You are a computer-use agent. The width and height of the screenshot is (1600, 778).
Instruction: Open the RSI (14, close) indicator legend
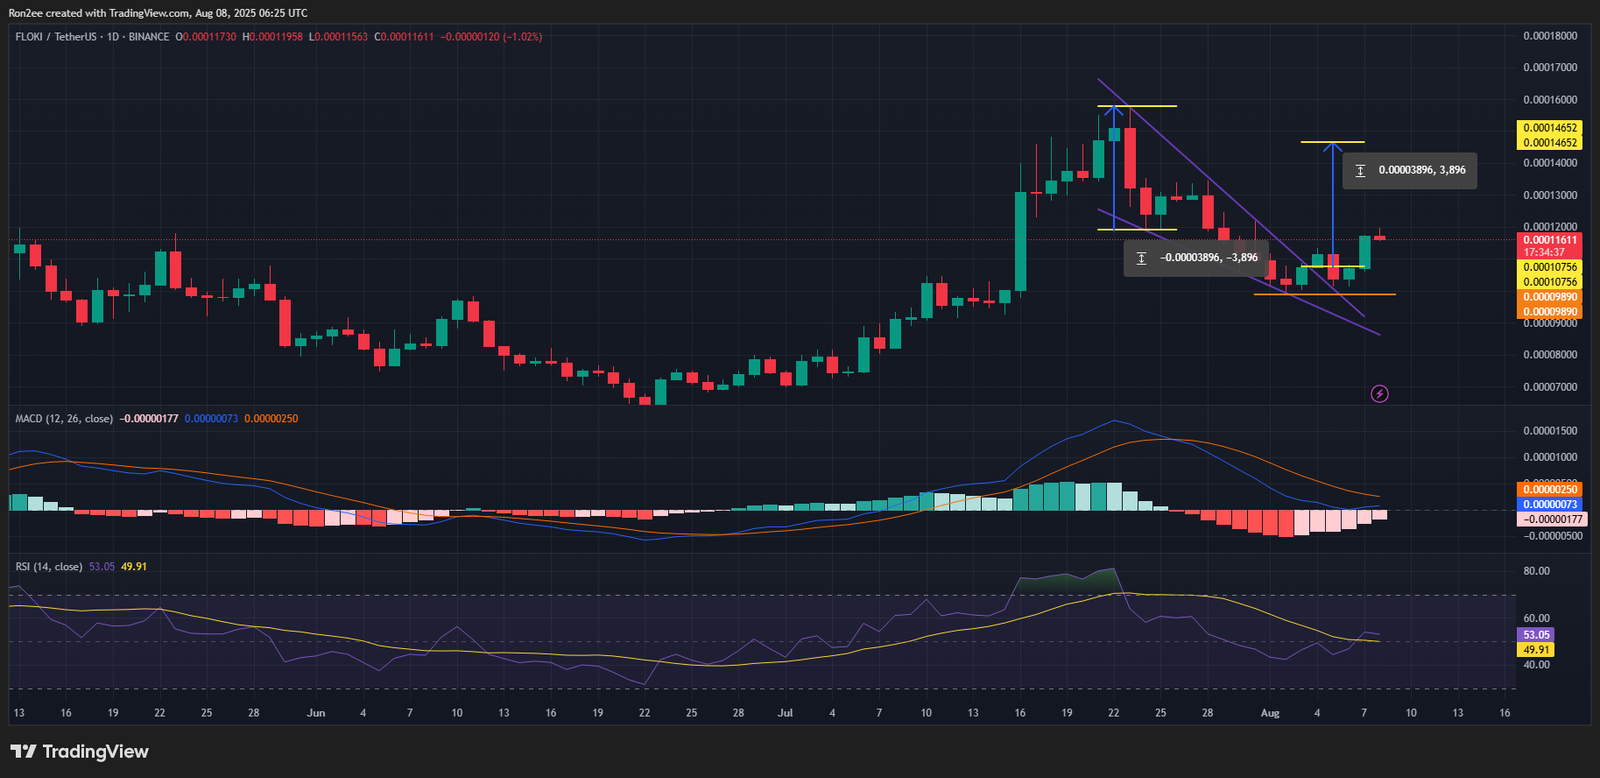pos(49,567)
